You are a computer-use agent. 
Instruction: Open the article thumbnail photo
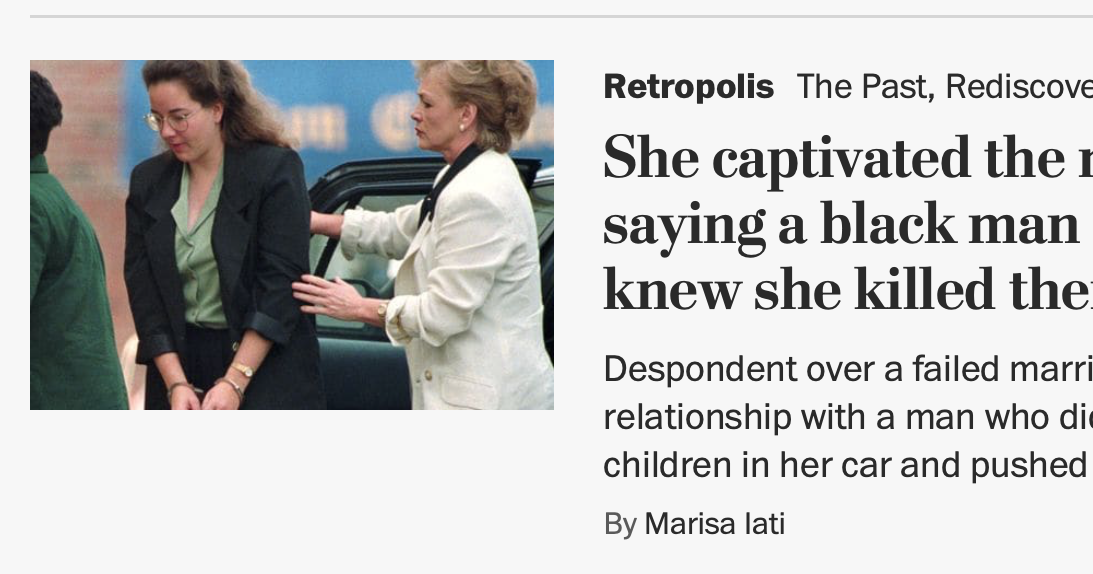[x=291, y=234]
